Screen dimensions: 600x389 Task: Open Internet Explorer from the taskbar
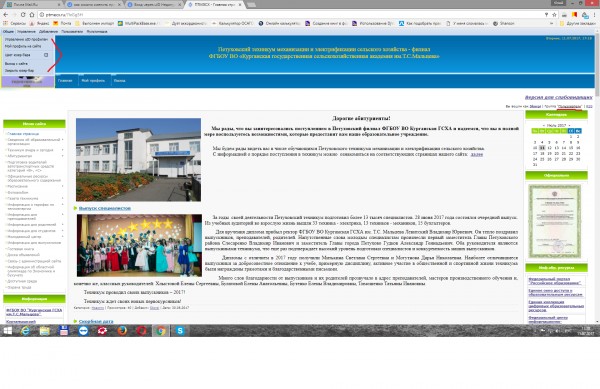coord(25,330)
